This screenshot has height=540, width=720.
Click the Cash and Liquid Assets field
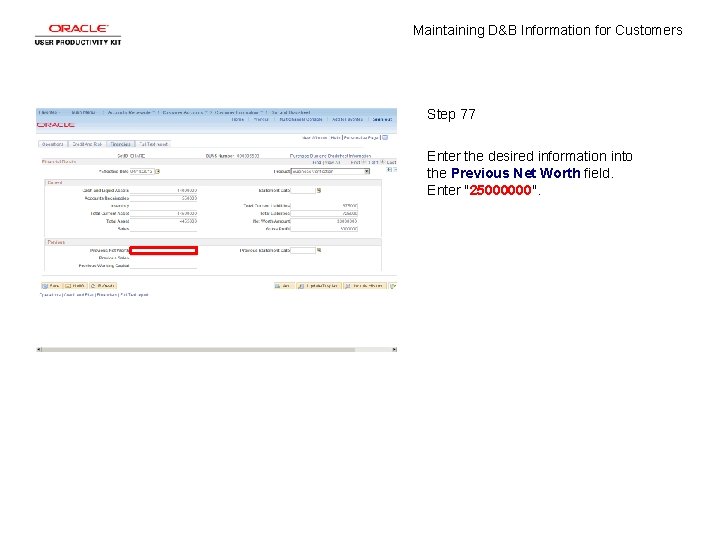click(163, 191)
